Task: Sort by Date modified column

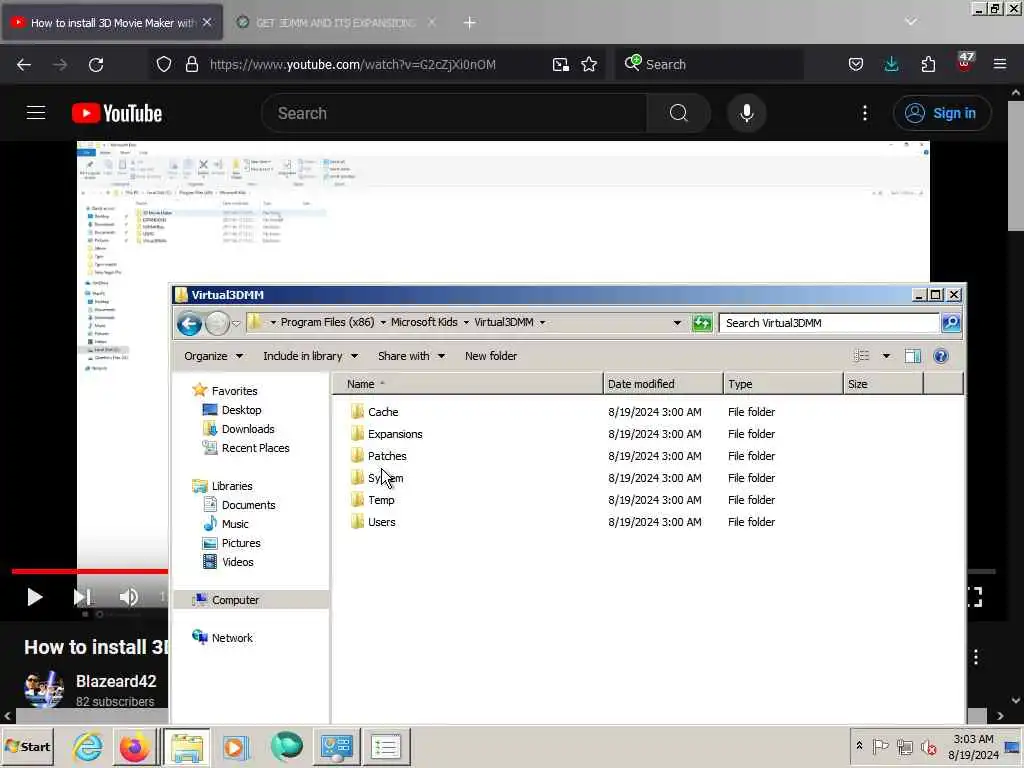Action: 663,384
